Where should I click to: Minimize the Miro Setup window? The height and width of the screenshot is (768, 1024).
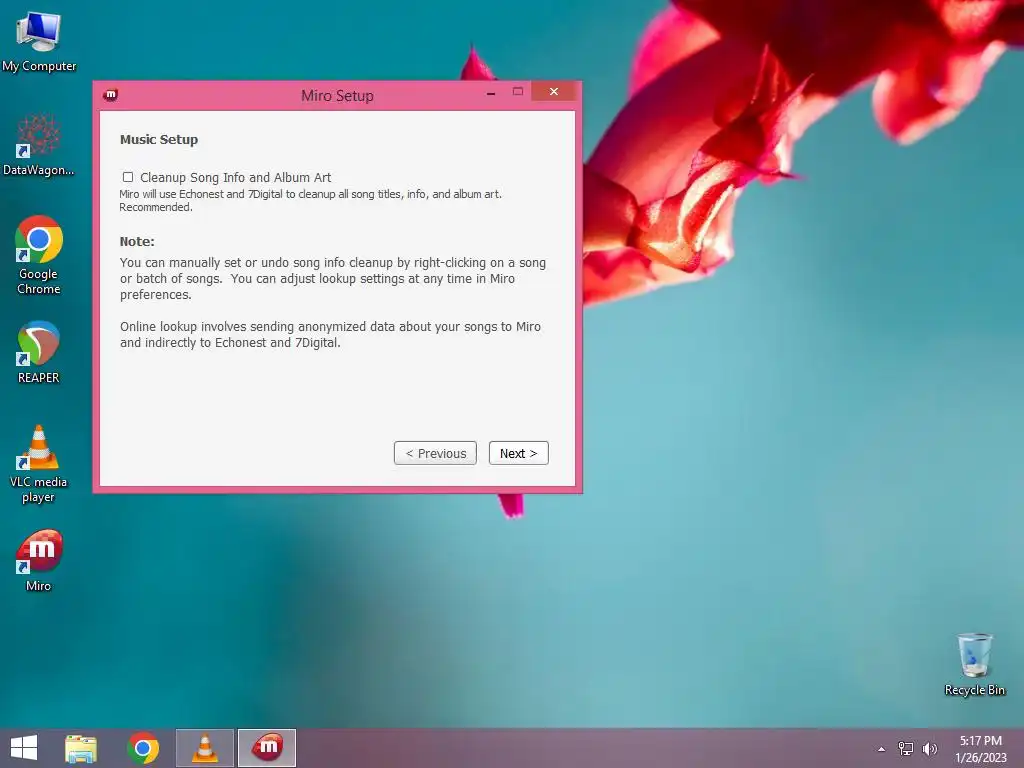pyautogui.click(x=491, y=93)
